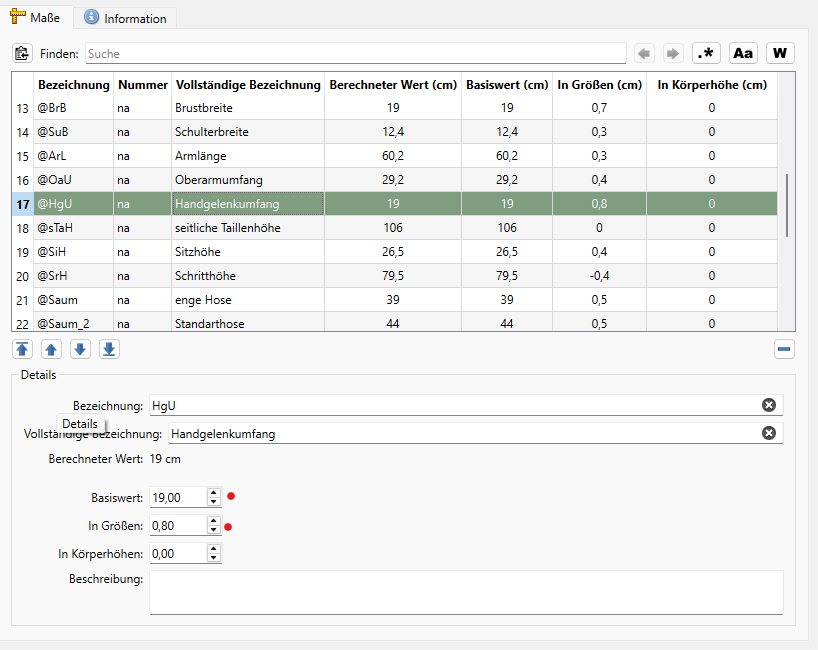818x650 pixels.
Task: Decrease In Größen using the down stepper arrow
Action: (x=214, y=530)
